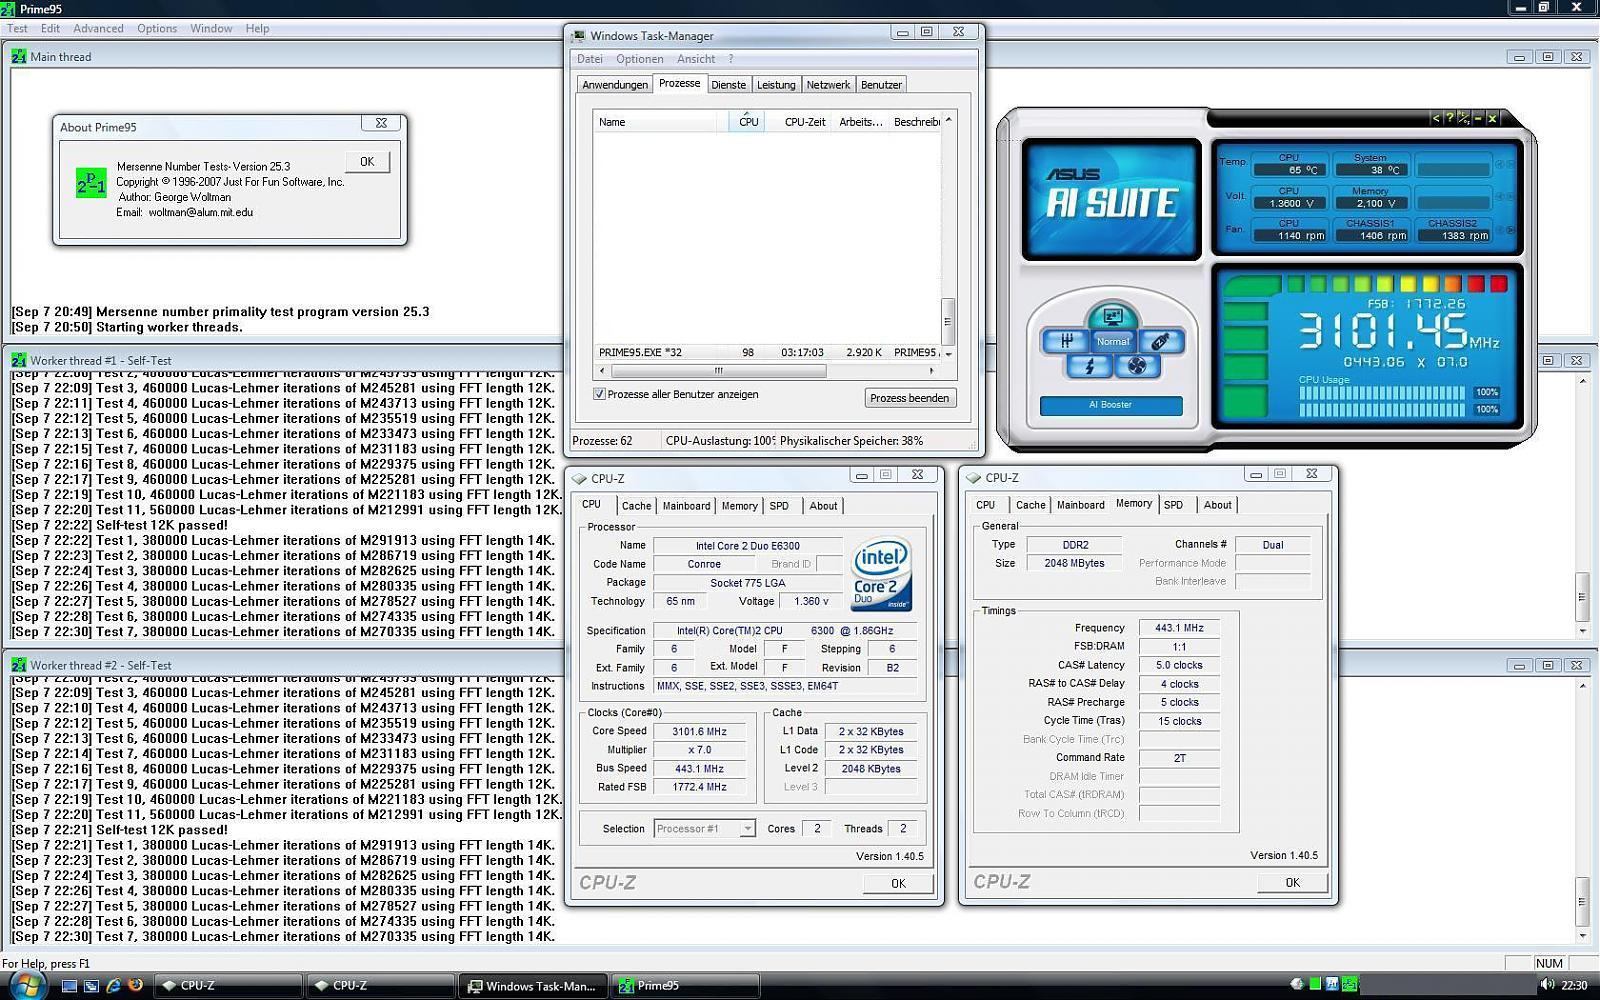1600x1000 pixels.
Task: Click Intel Core 2 Duo logo in CPU-Z
Action: click(881, 575)
